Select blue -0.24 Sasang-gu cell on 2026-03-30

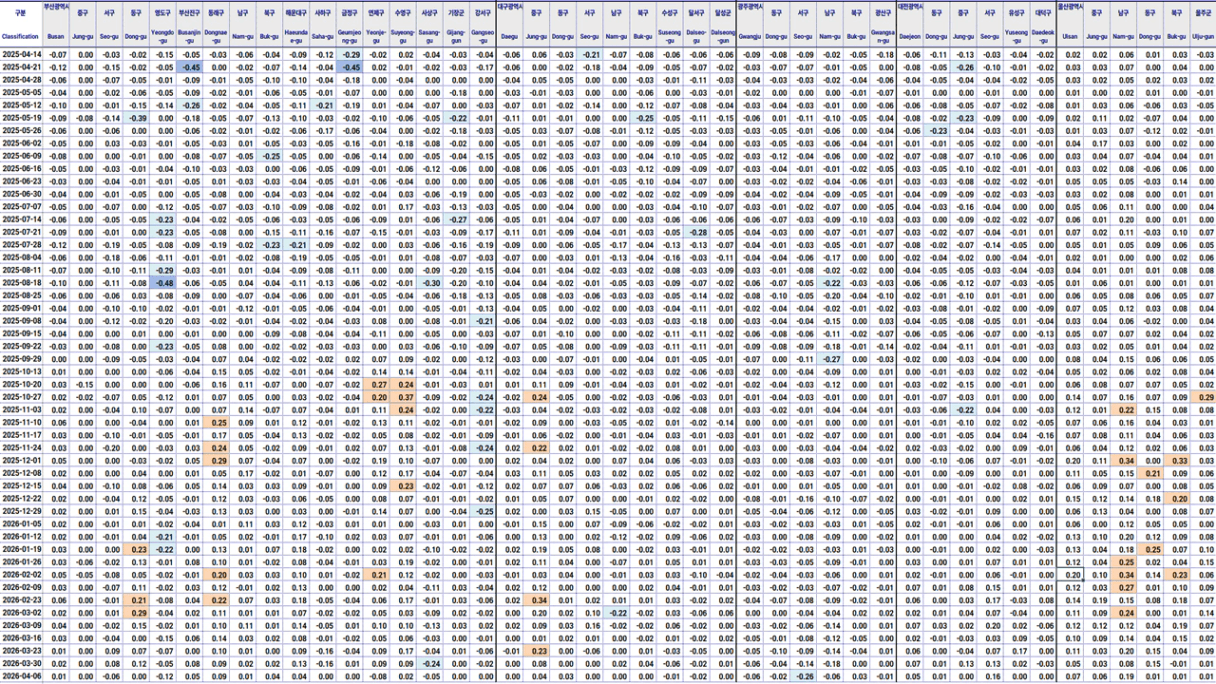431,663
